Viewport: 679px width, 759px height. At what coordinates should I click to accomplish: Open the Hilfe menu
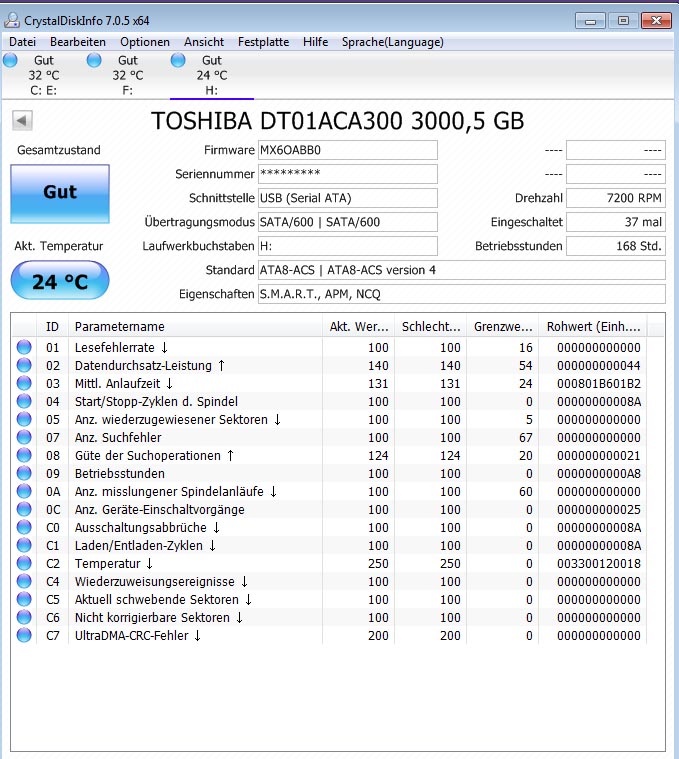316,42
